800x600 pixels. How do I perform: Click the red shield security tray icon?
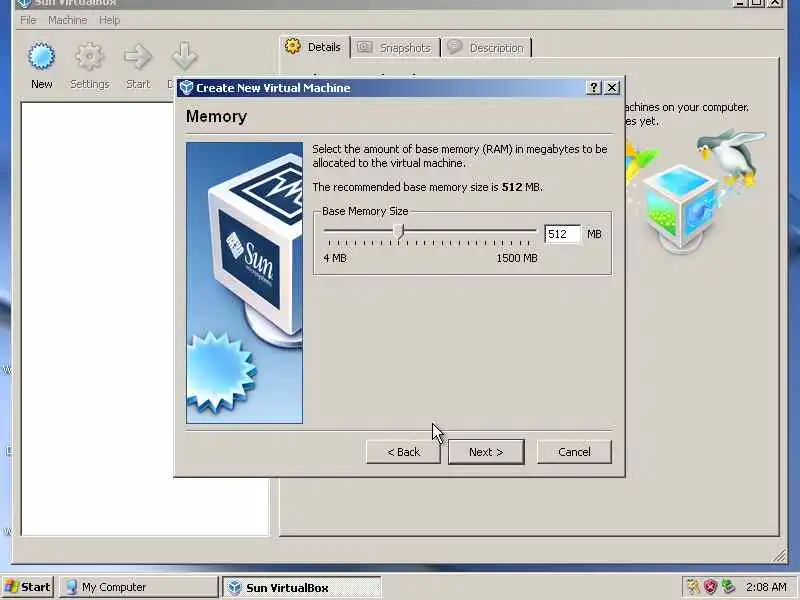pos(710,587)
